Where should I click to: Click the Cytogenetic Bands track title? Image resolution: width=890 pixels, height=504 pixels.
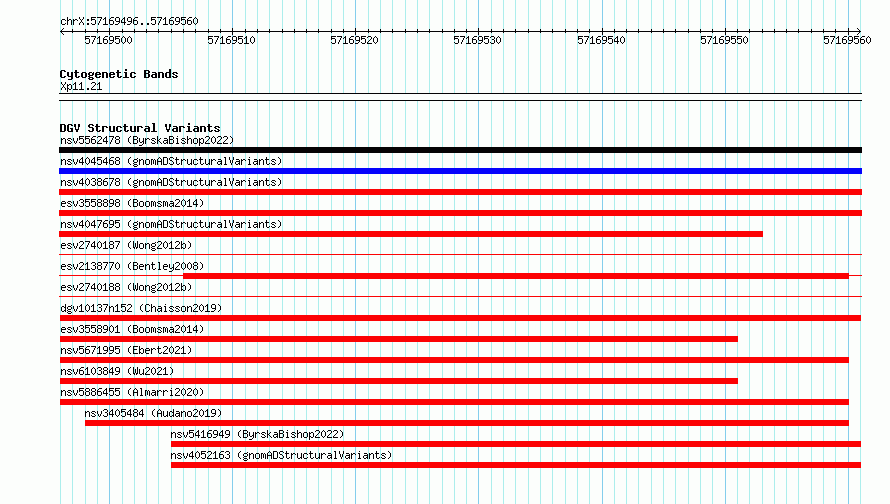point(119,74)
